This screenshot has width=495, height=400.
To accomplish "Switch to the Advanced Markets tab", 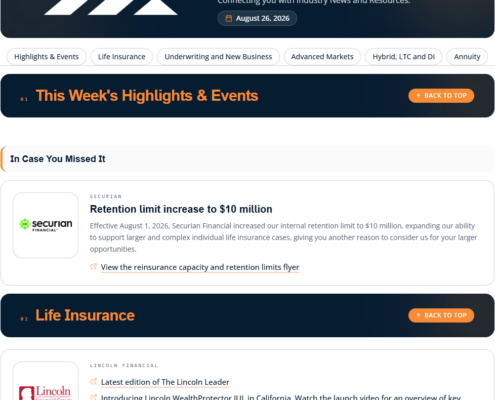I will [322, 57].
